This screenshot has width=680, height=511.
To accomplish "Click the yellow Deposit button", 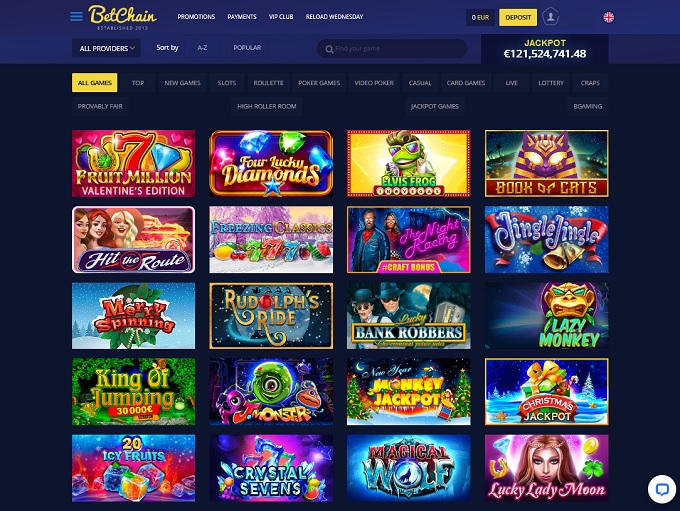I will point(518,17).
